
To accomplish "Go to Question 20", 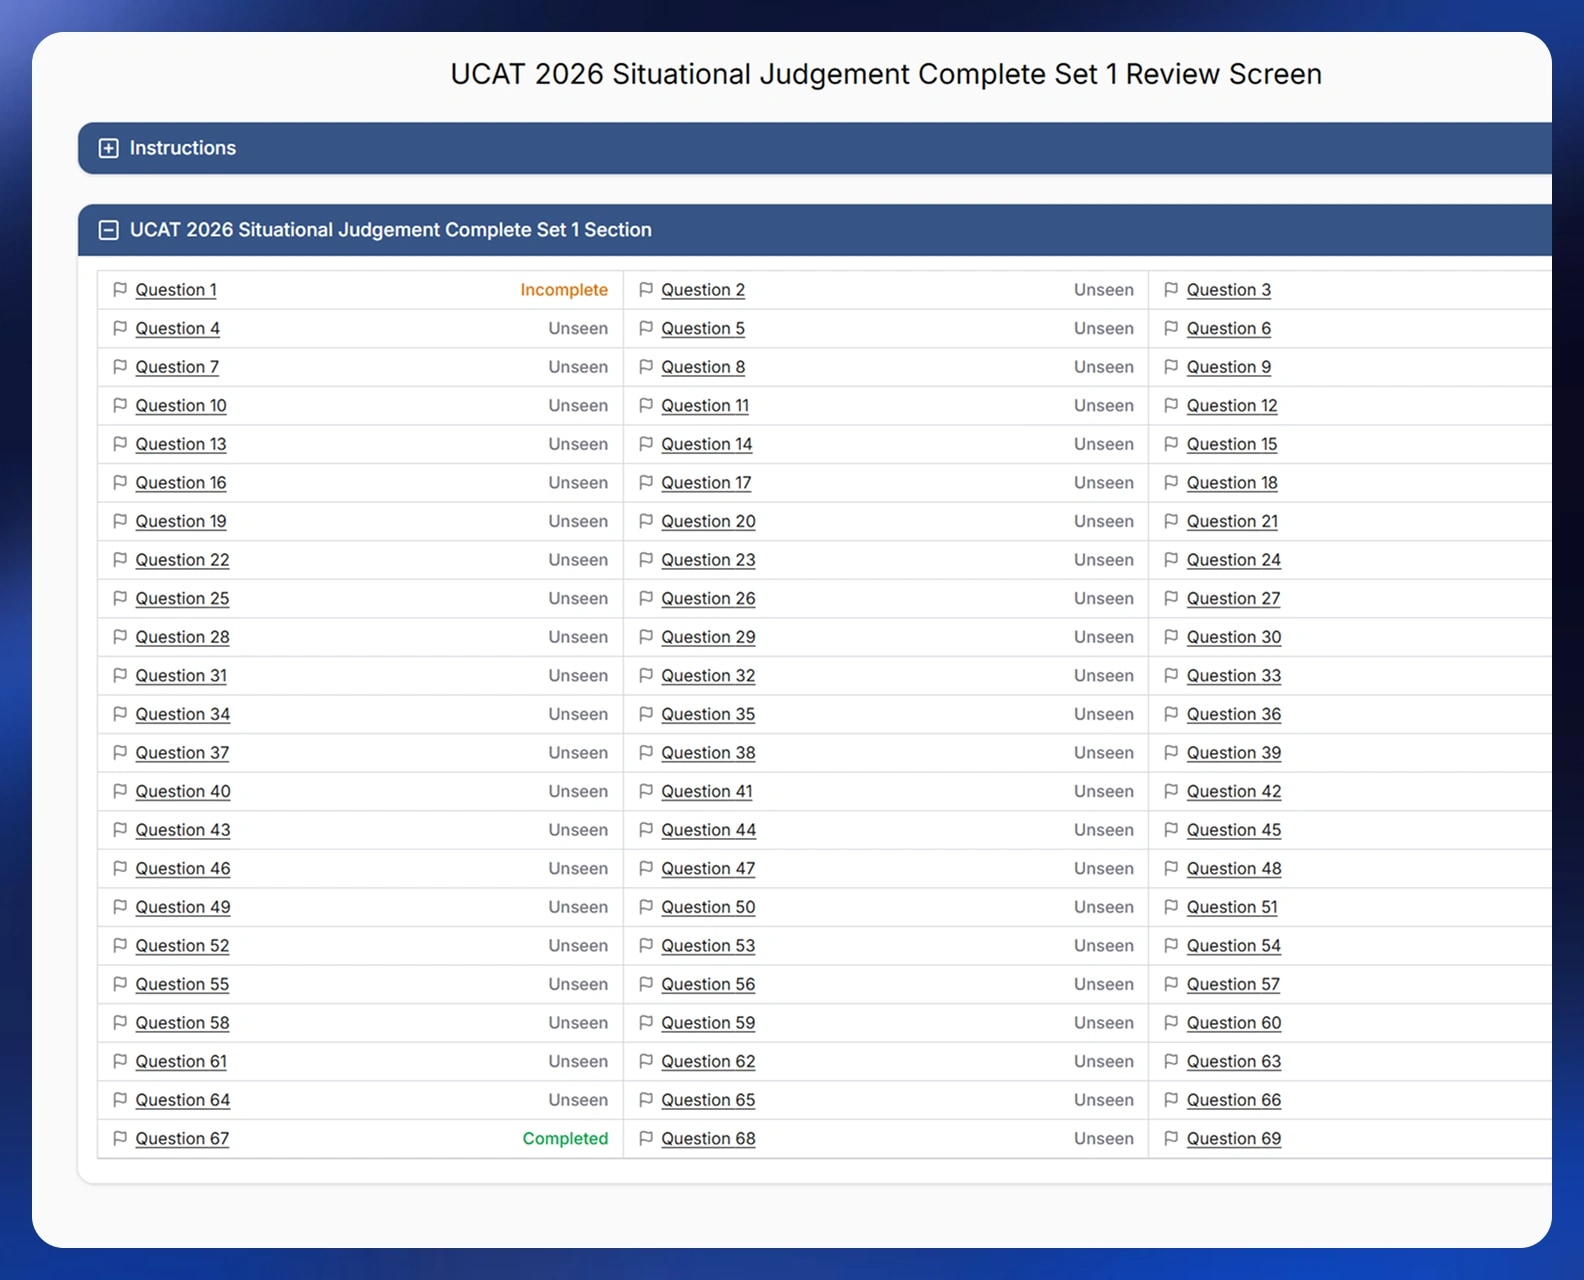I will 708,521.
